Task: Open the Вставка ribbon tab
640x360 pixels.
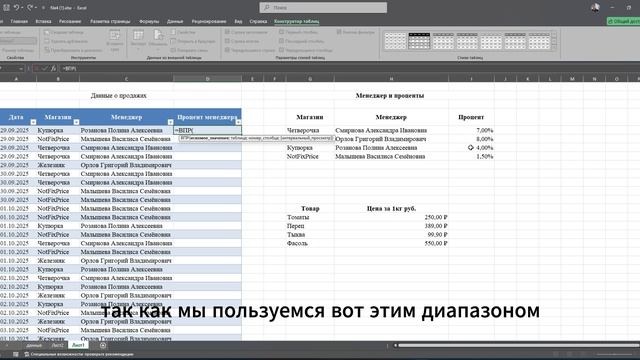Action: (x=43, y=21)
